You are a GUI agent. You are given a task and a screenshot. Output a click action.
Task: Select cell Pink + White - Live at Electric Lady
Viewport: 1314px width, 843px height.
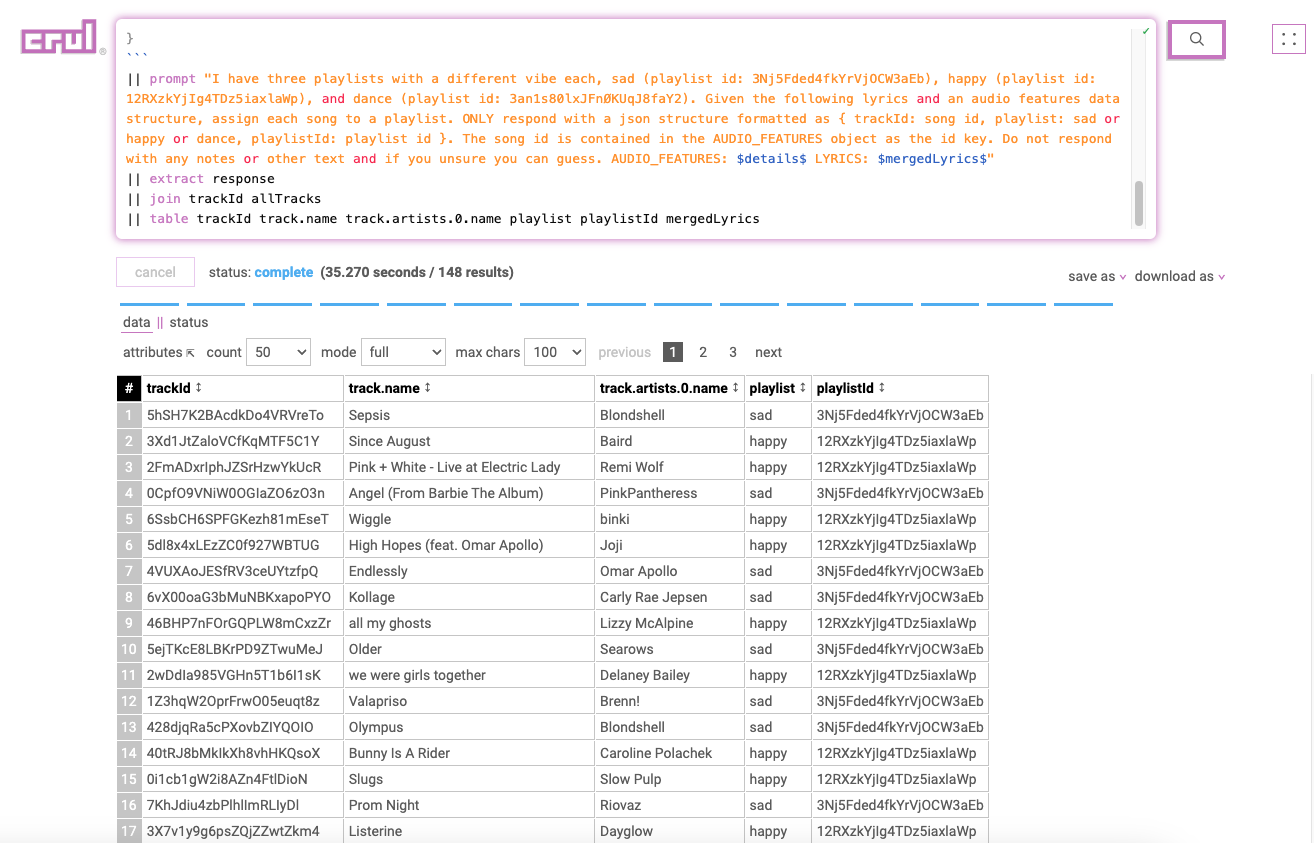[x=469, y=467]
